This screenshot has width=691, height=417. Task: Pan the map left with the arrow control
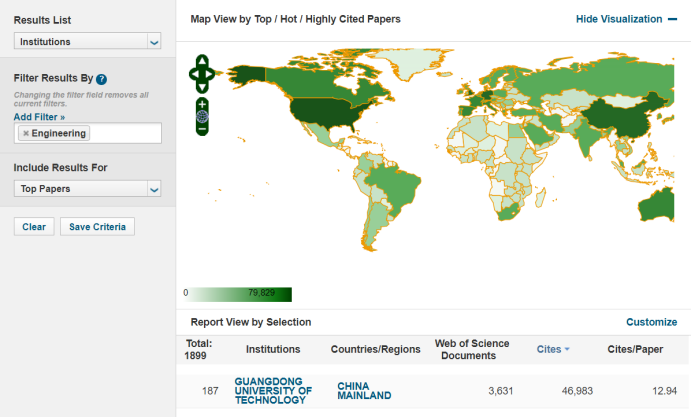pyautogui.click(x=193, y=72)
